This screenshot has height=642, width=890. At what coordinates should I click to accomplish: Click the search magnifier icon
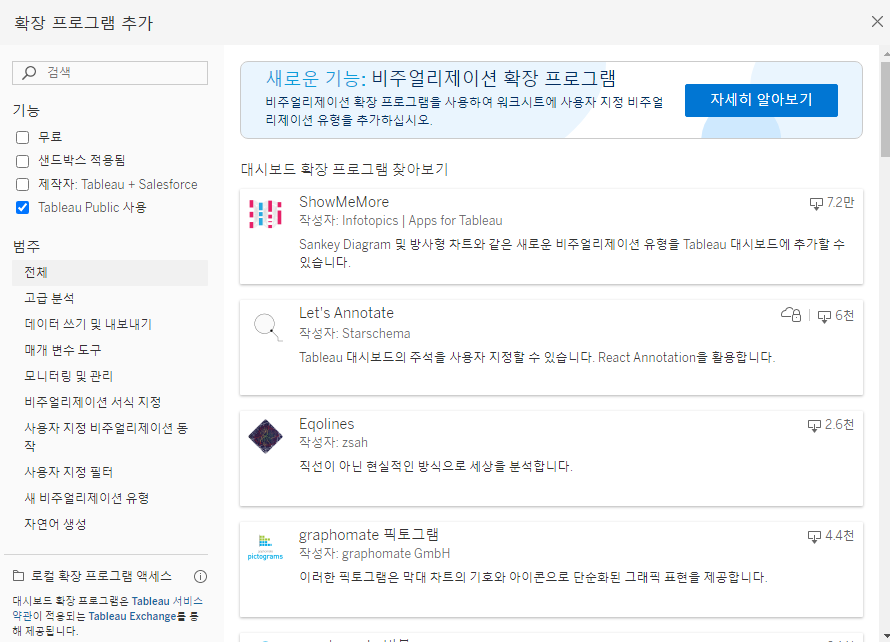[x=29, y=73]
